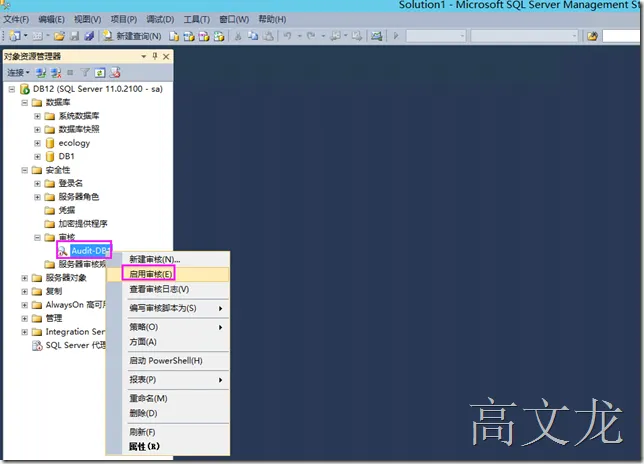Screen dimensions: 644x464
Task: Expand the DB1 database node
Action: [x=37, y=156]
